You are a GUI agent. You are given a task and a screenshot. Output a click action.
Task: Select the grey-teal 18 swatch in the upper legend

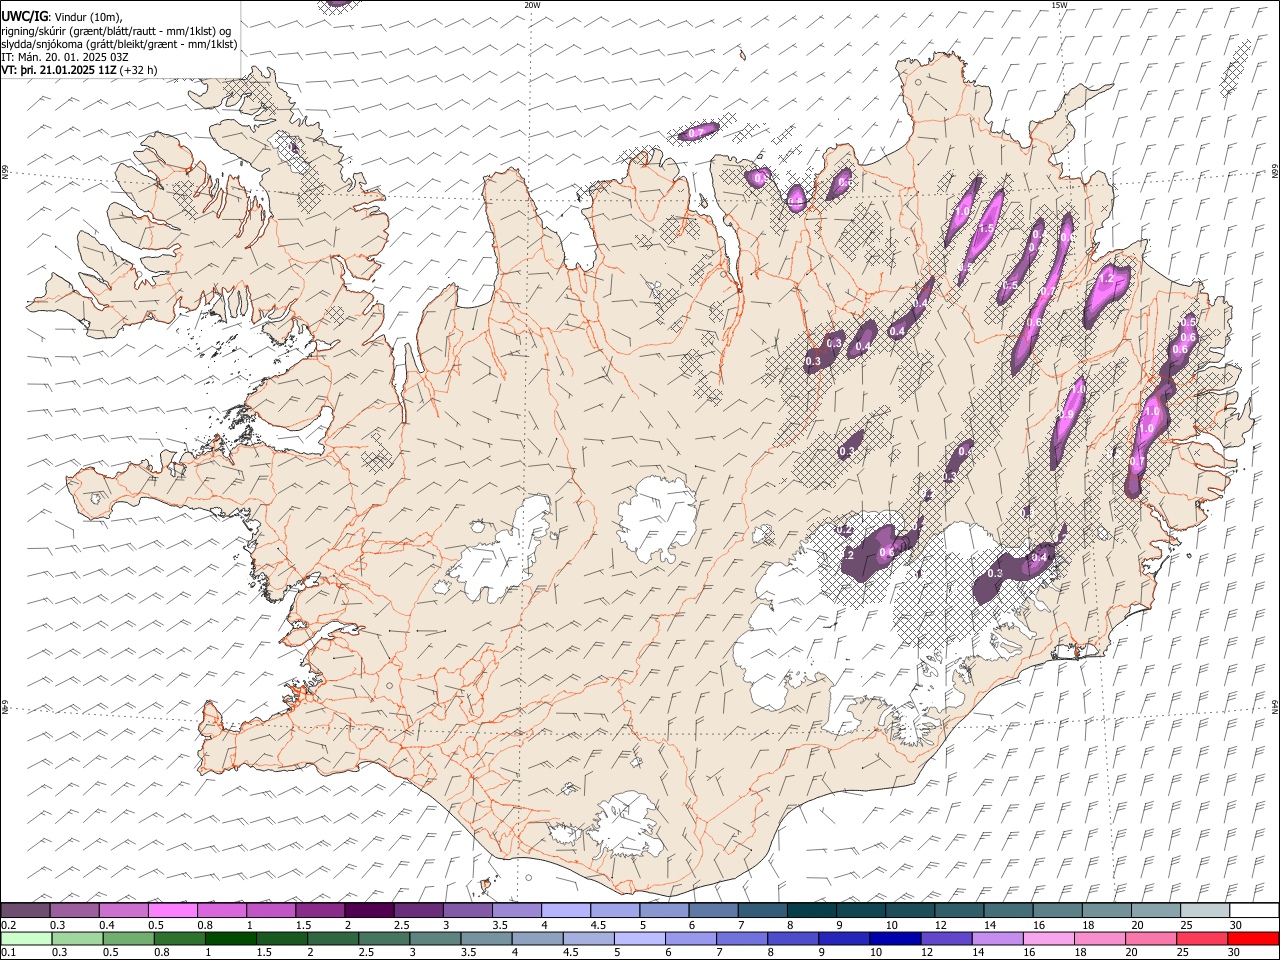1106,911
